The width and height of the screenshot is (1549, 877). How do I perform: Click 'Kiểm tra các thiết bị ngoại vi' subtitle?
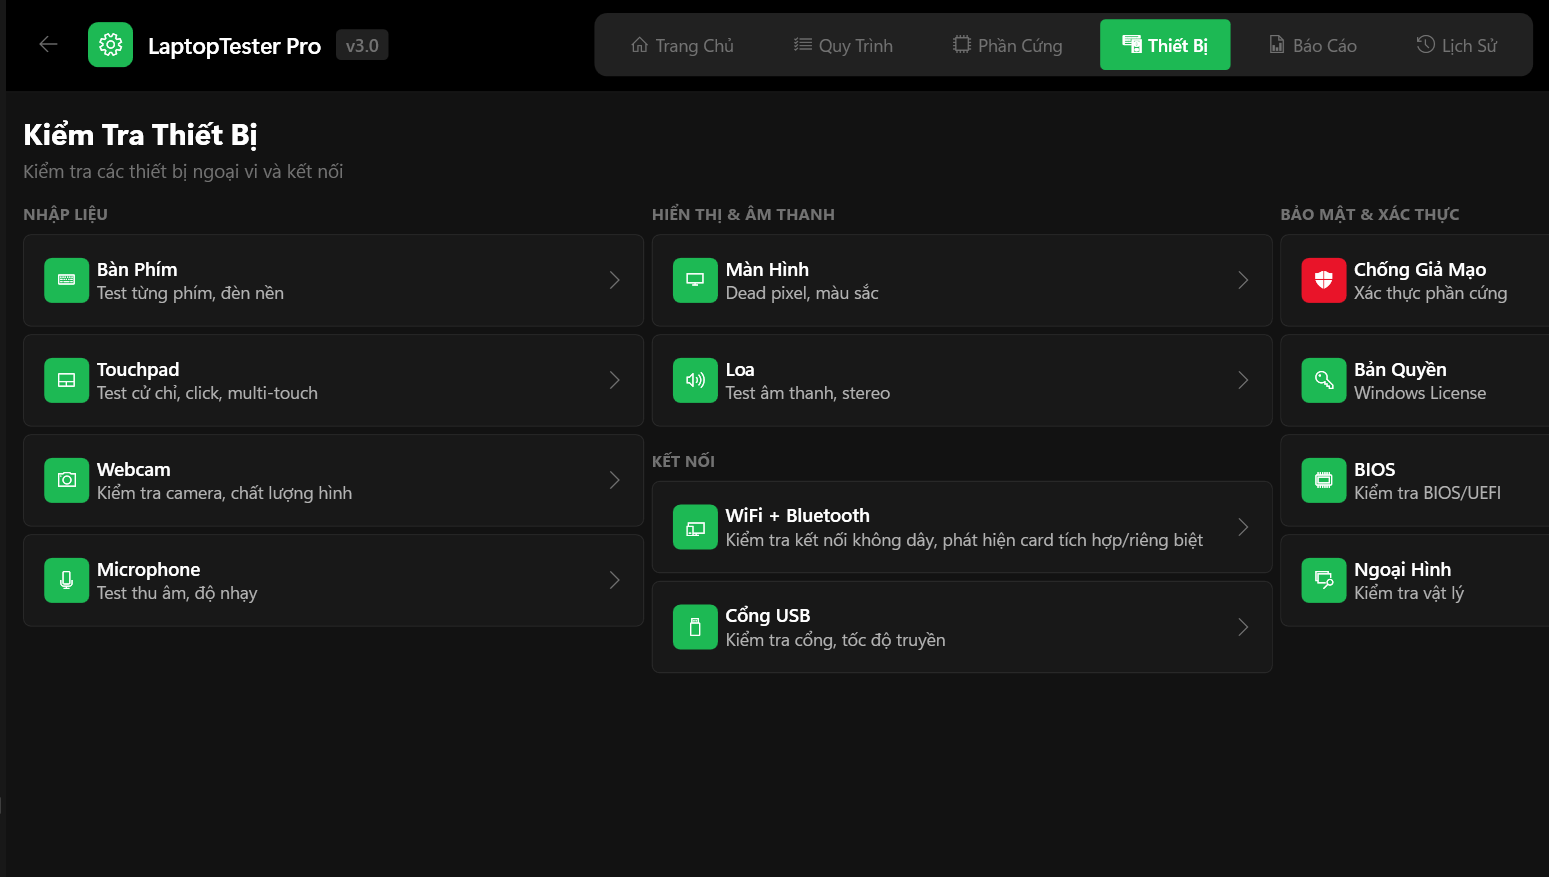(x=183, y=171)
